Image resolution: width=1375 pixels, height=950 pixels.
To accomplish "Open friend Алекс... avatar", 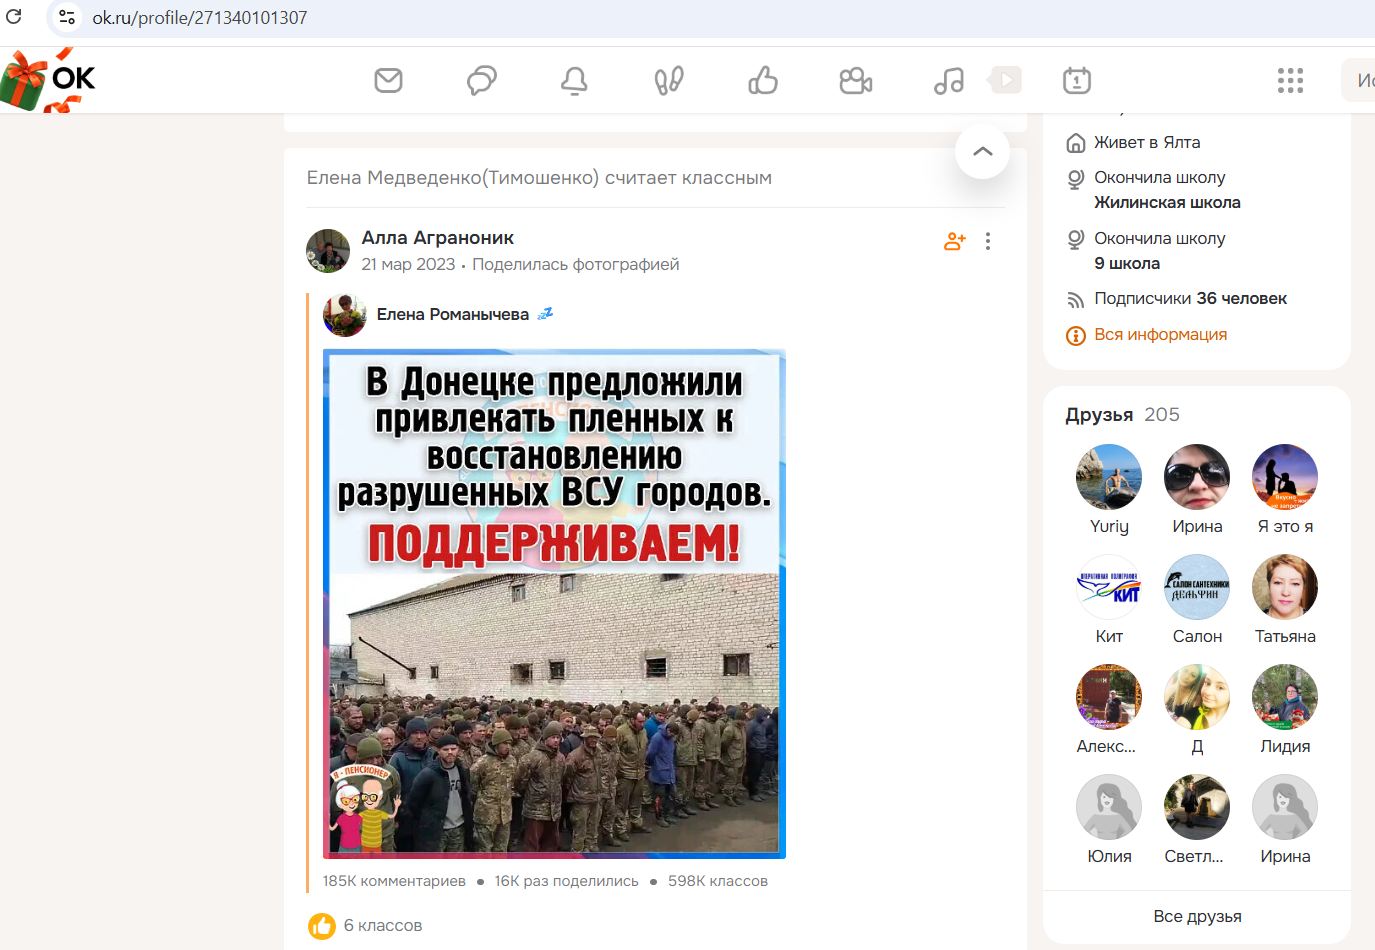I will click(x=1109, y=697).
